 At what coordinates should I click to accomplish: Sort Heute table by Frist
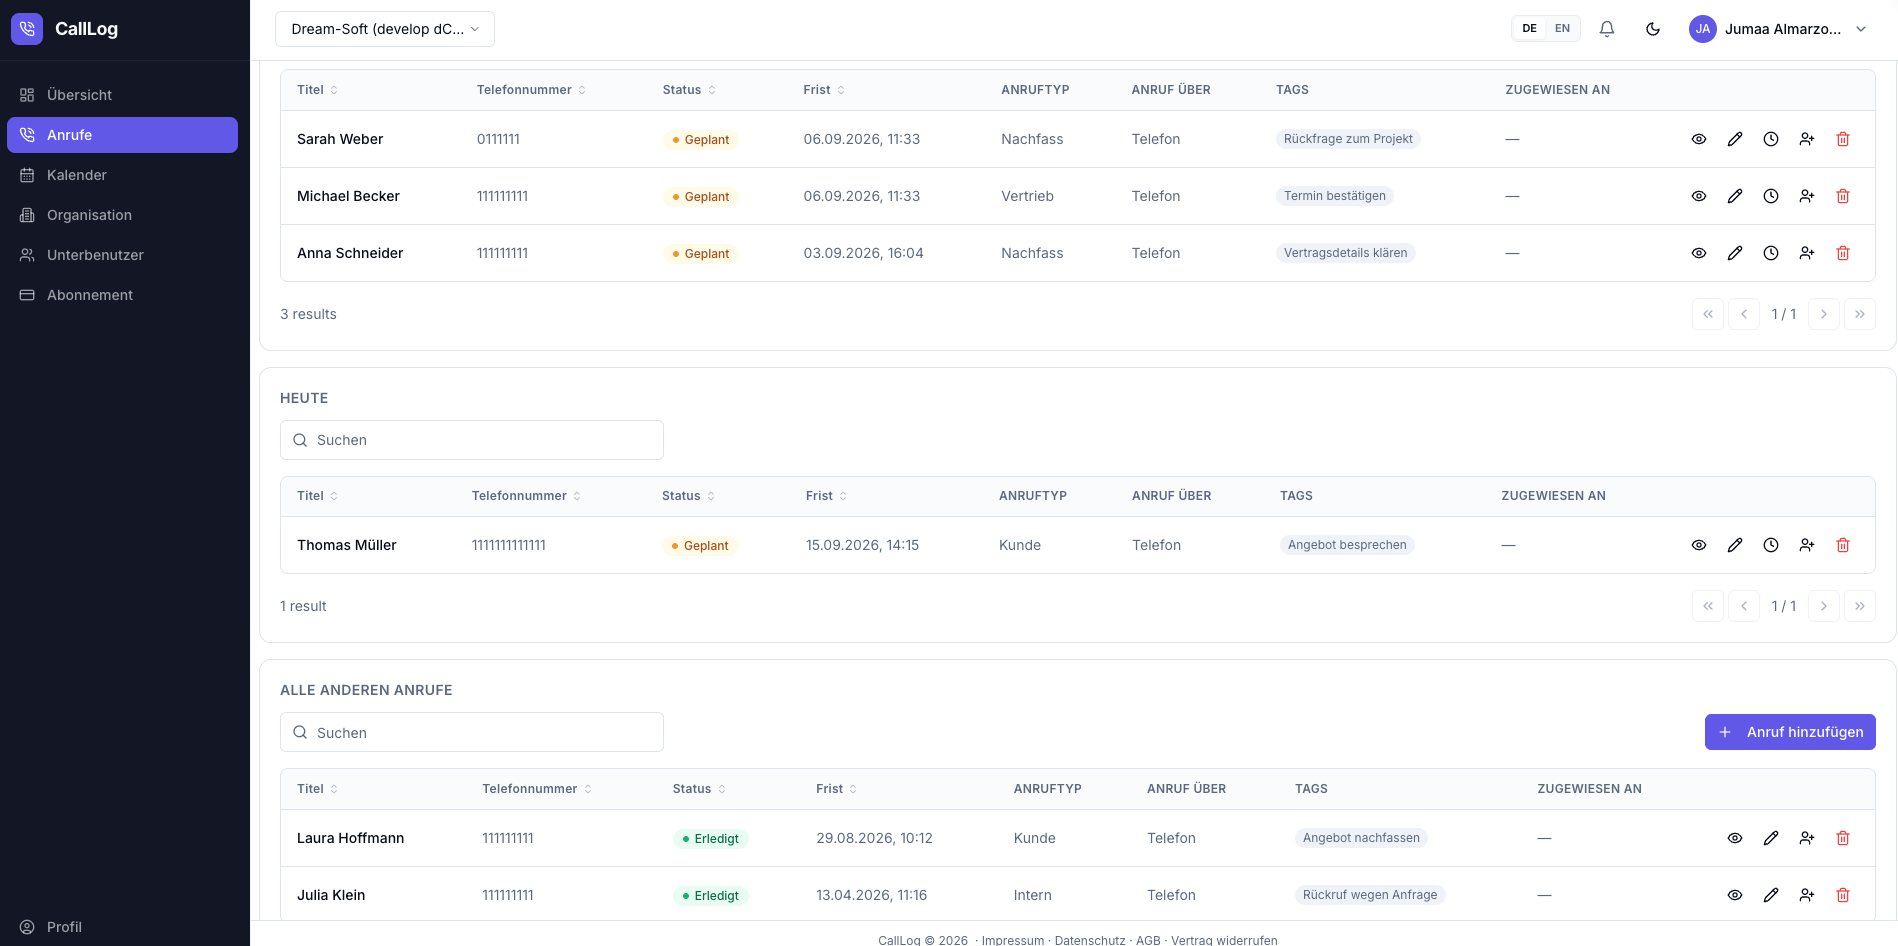pyautogui.click(x=826, y=496)
